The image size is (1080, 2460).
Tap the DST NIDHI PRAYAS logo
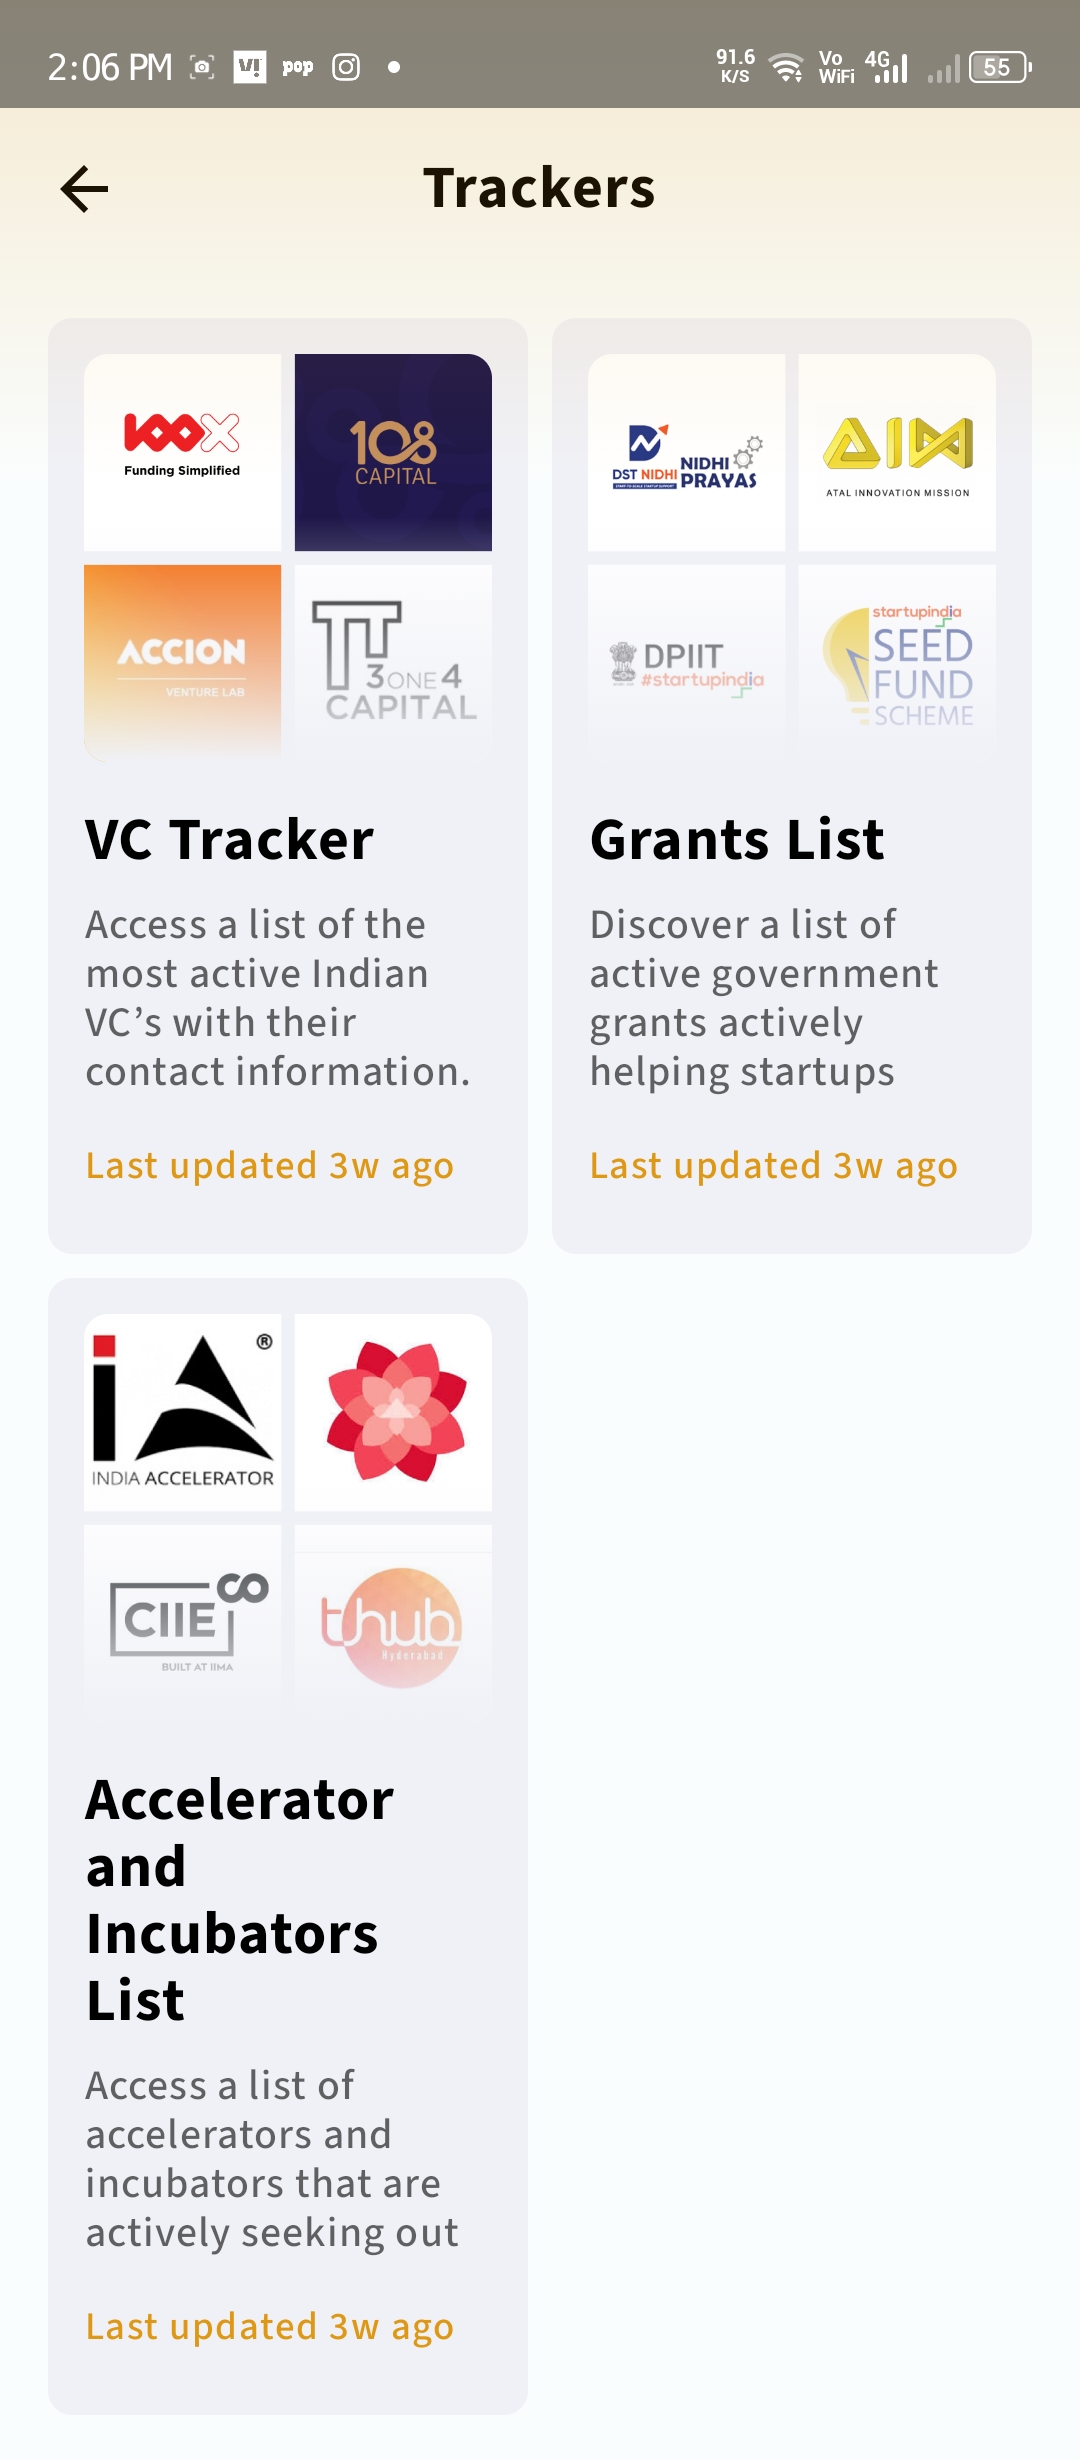point(686,452)
